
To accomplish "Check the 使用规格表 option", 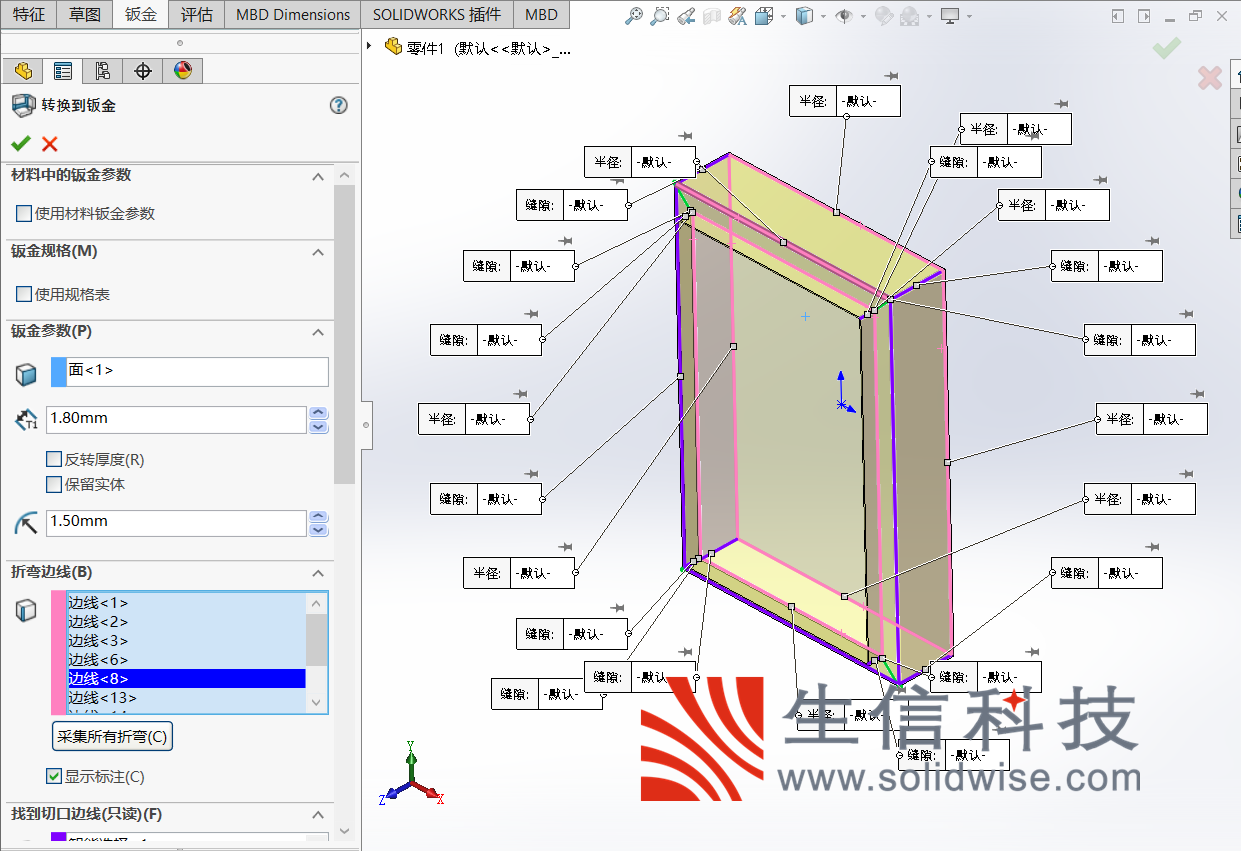I will pyautogui.click(x=24, y=294).
